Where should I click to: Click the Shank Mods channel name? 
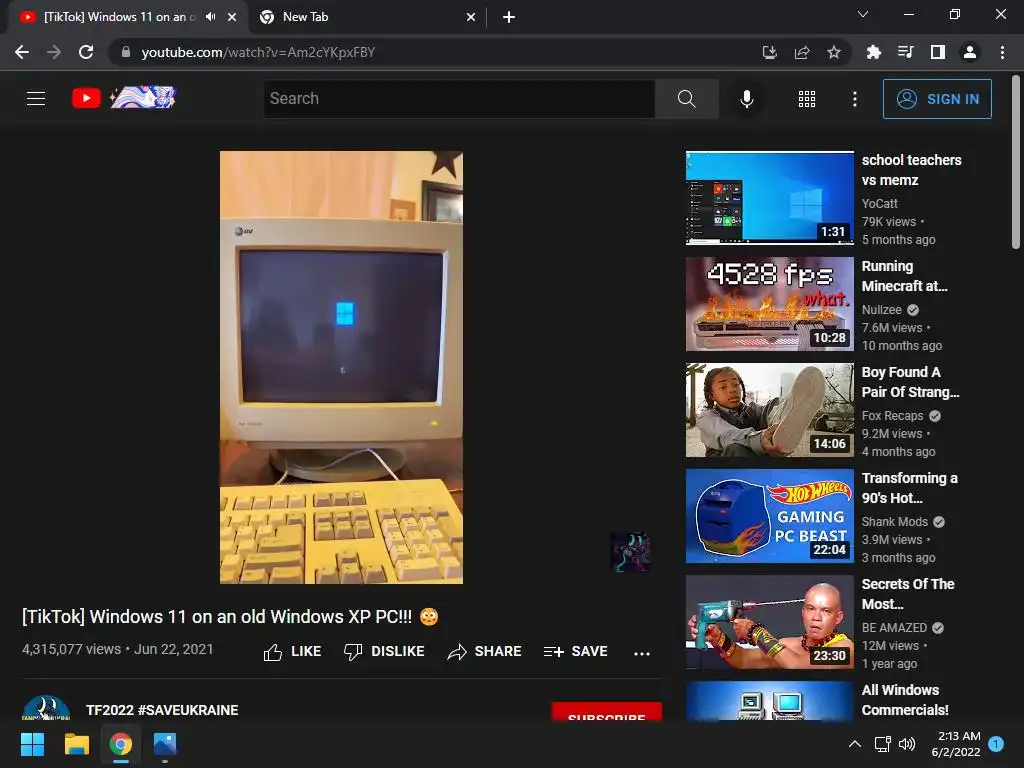(x=894, y=522)
